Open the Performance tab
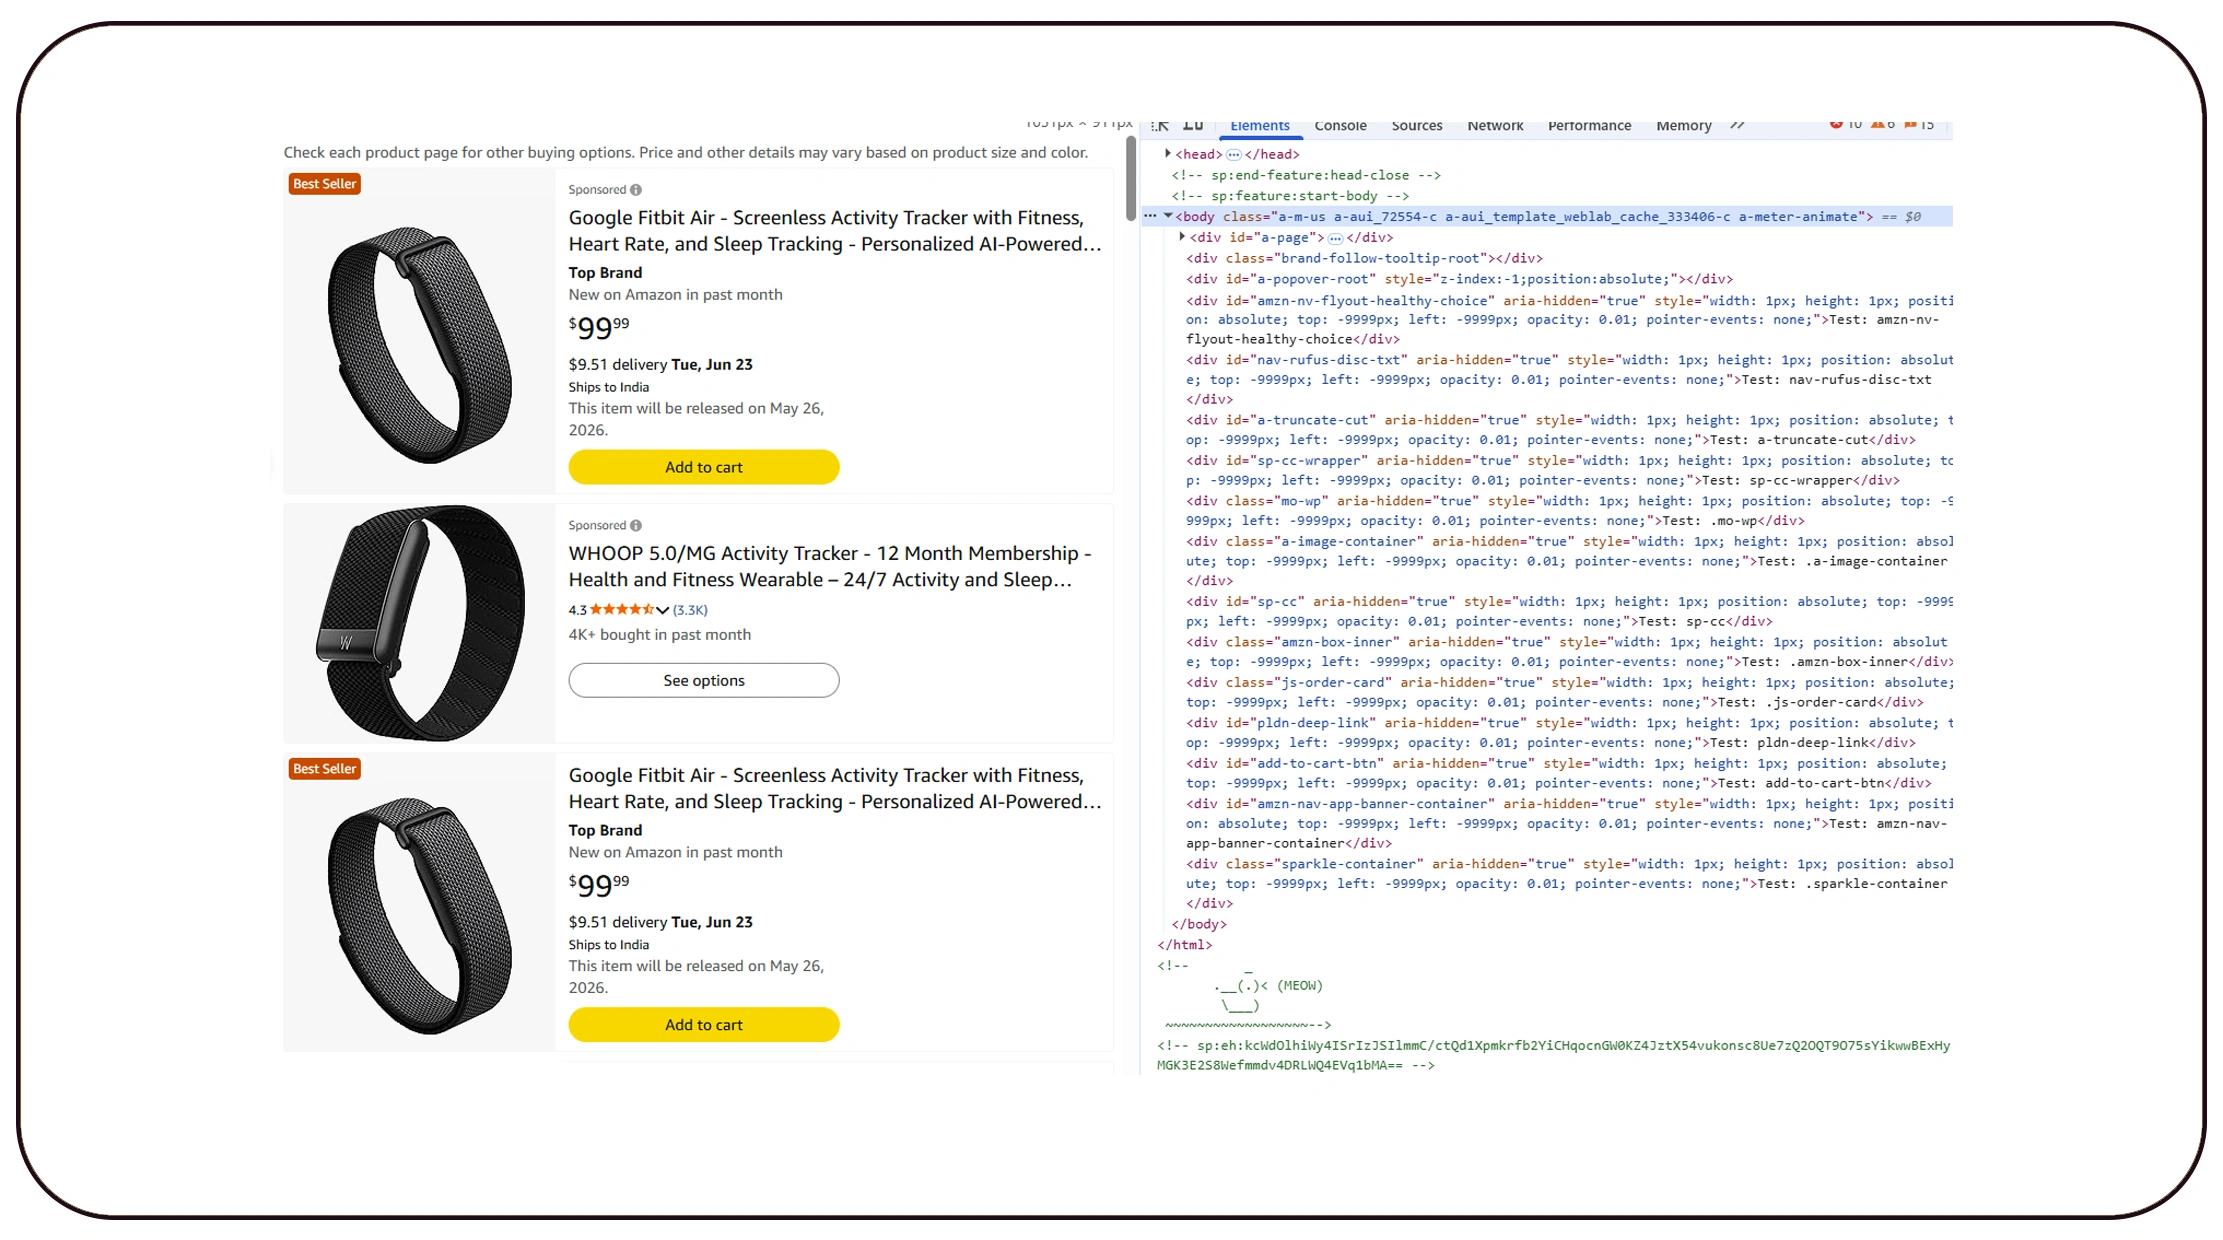 click(x=1589, y=126)
